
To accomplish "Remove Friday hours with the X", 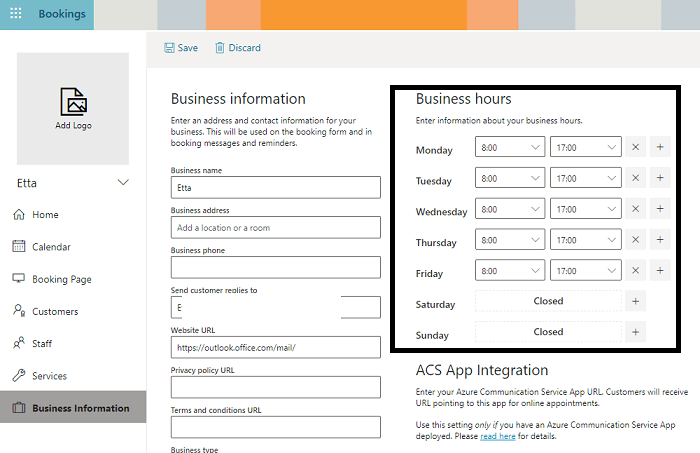I will click(x=636, y=270).
